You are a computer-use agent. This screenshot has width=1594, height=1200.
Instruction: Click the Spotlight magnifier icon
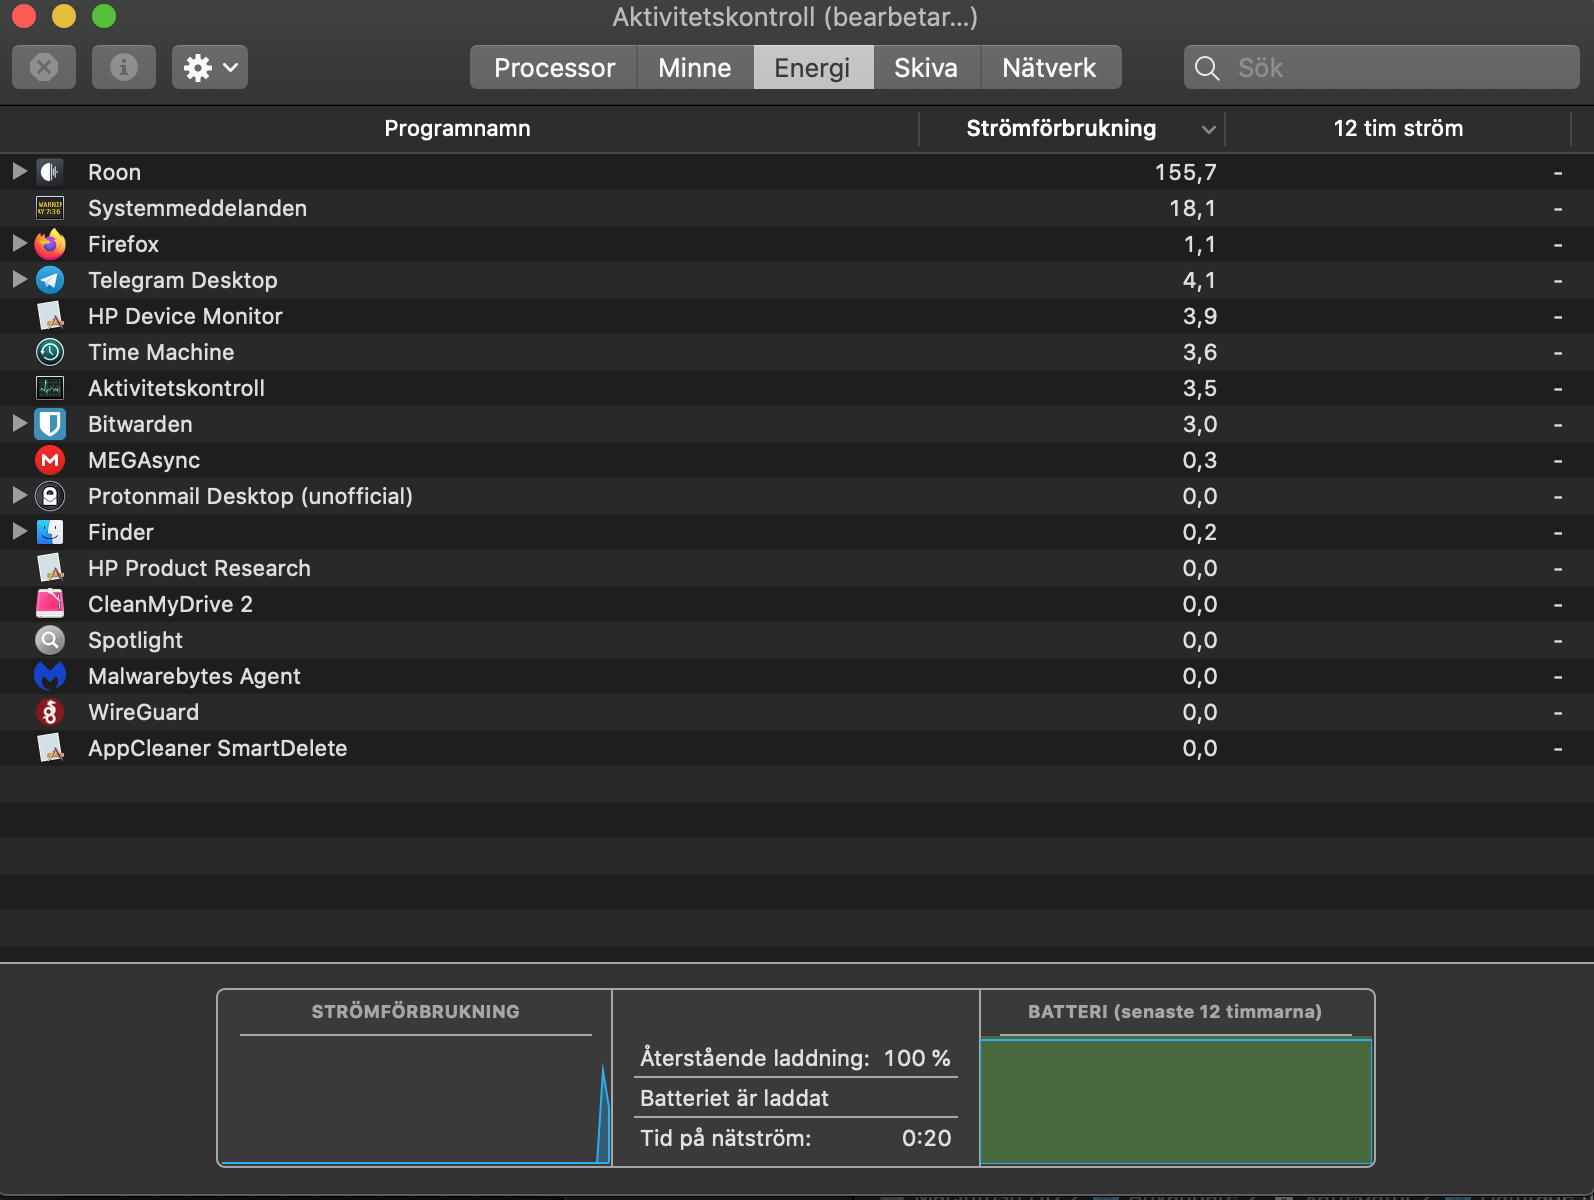[x=50, y=640]
